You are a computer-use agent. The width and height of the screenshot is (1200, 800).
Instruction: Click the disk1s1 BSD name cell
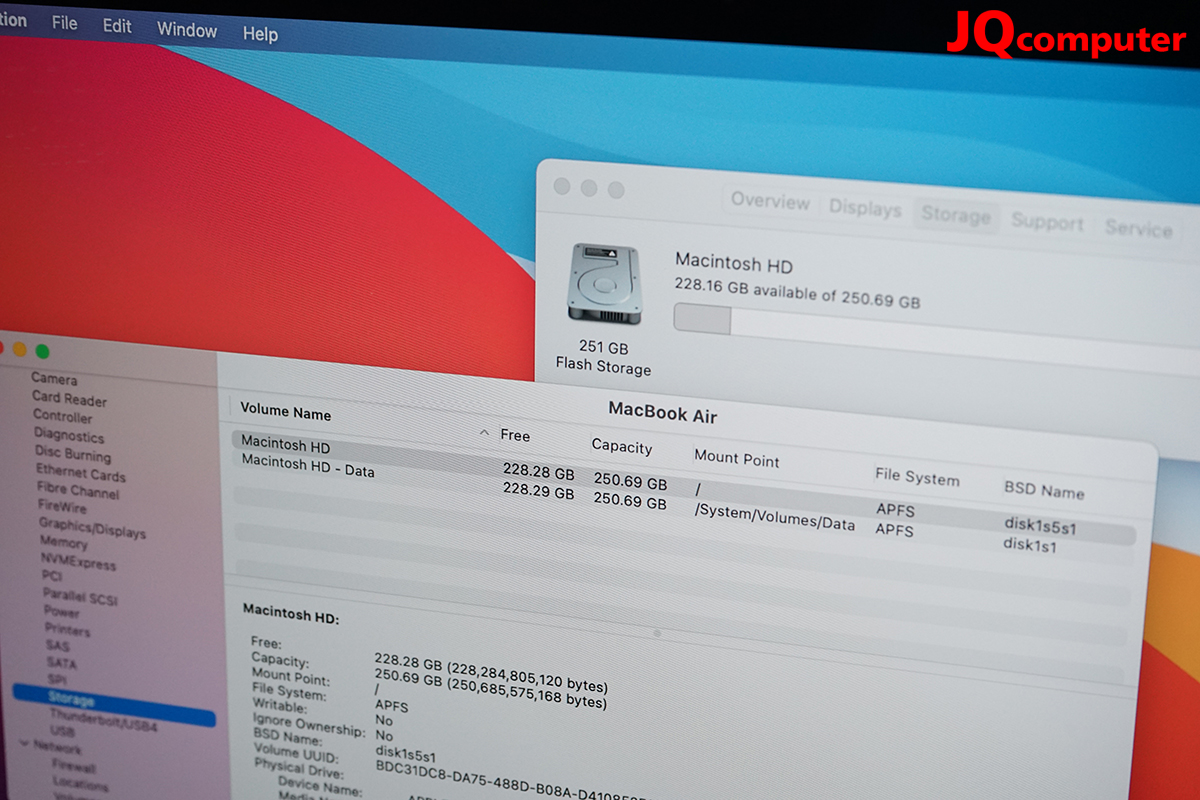[1030, 545]
